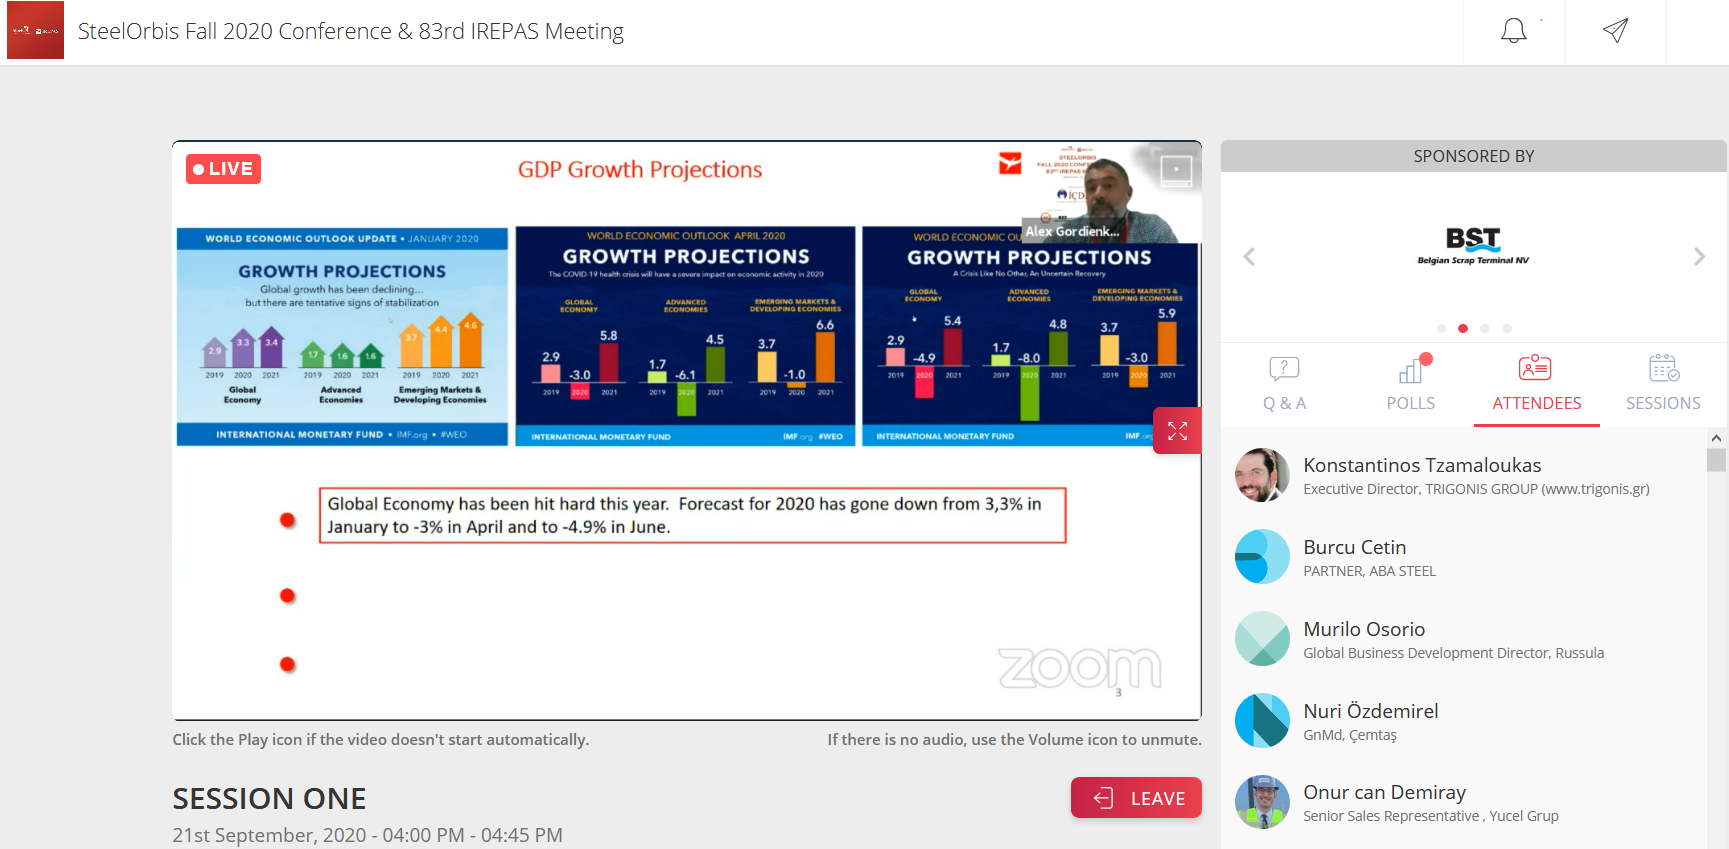Click Executive Director, TRIGONIS GROUP subtitle

coord(1476,489)
